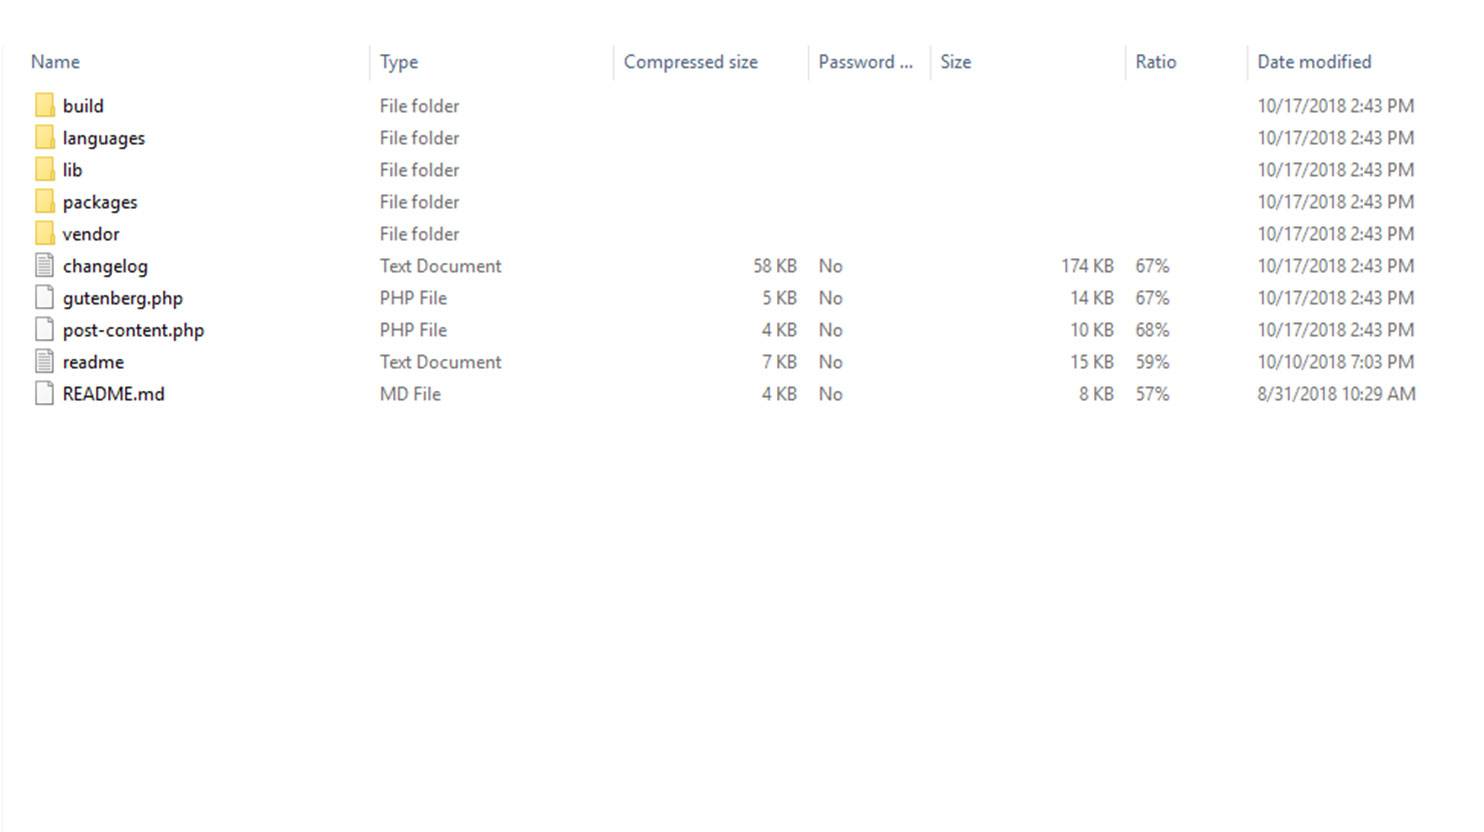
Task: Click the 58 KB compressed size
Action: pos(775,266)
